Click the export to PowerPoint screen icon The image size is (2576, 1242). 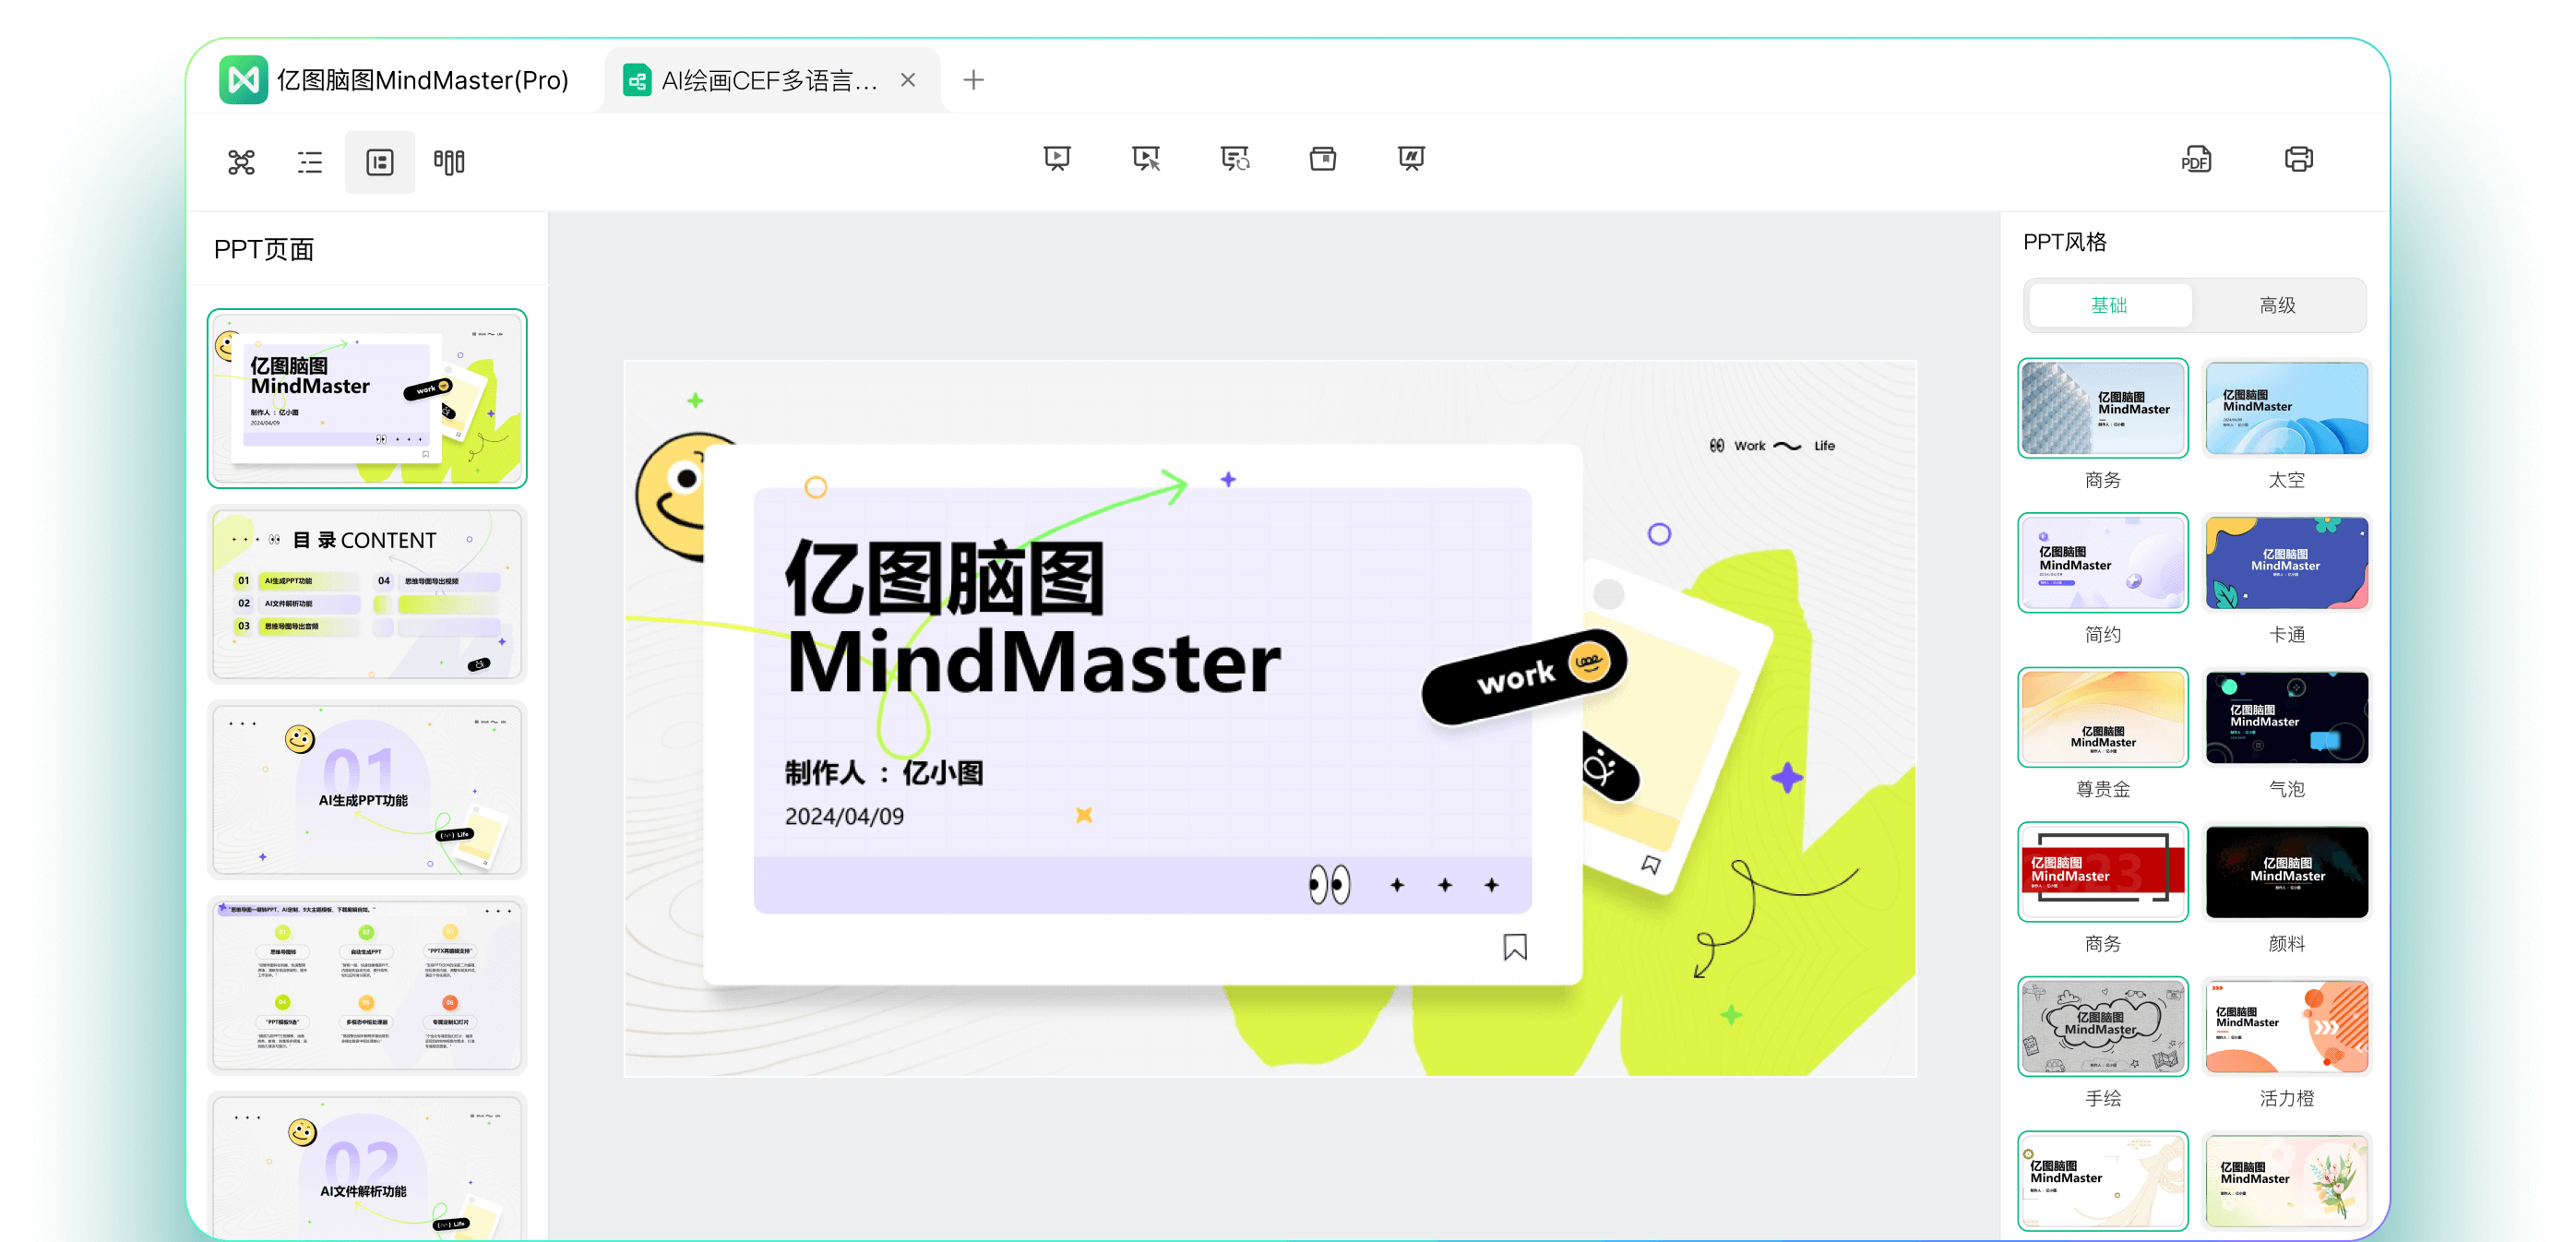point(1411,158)
